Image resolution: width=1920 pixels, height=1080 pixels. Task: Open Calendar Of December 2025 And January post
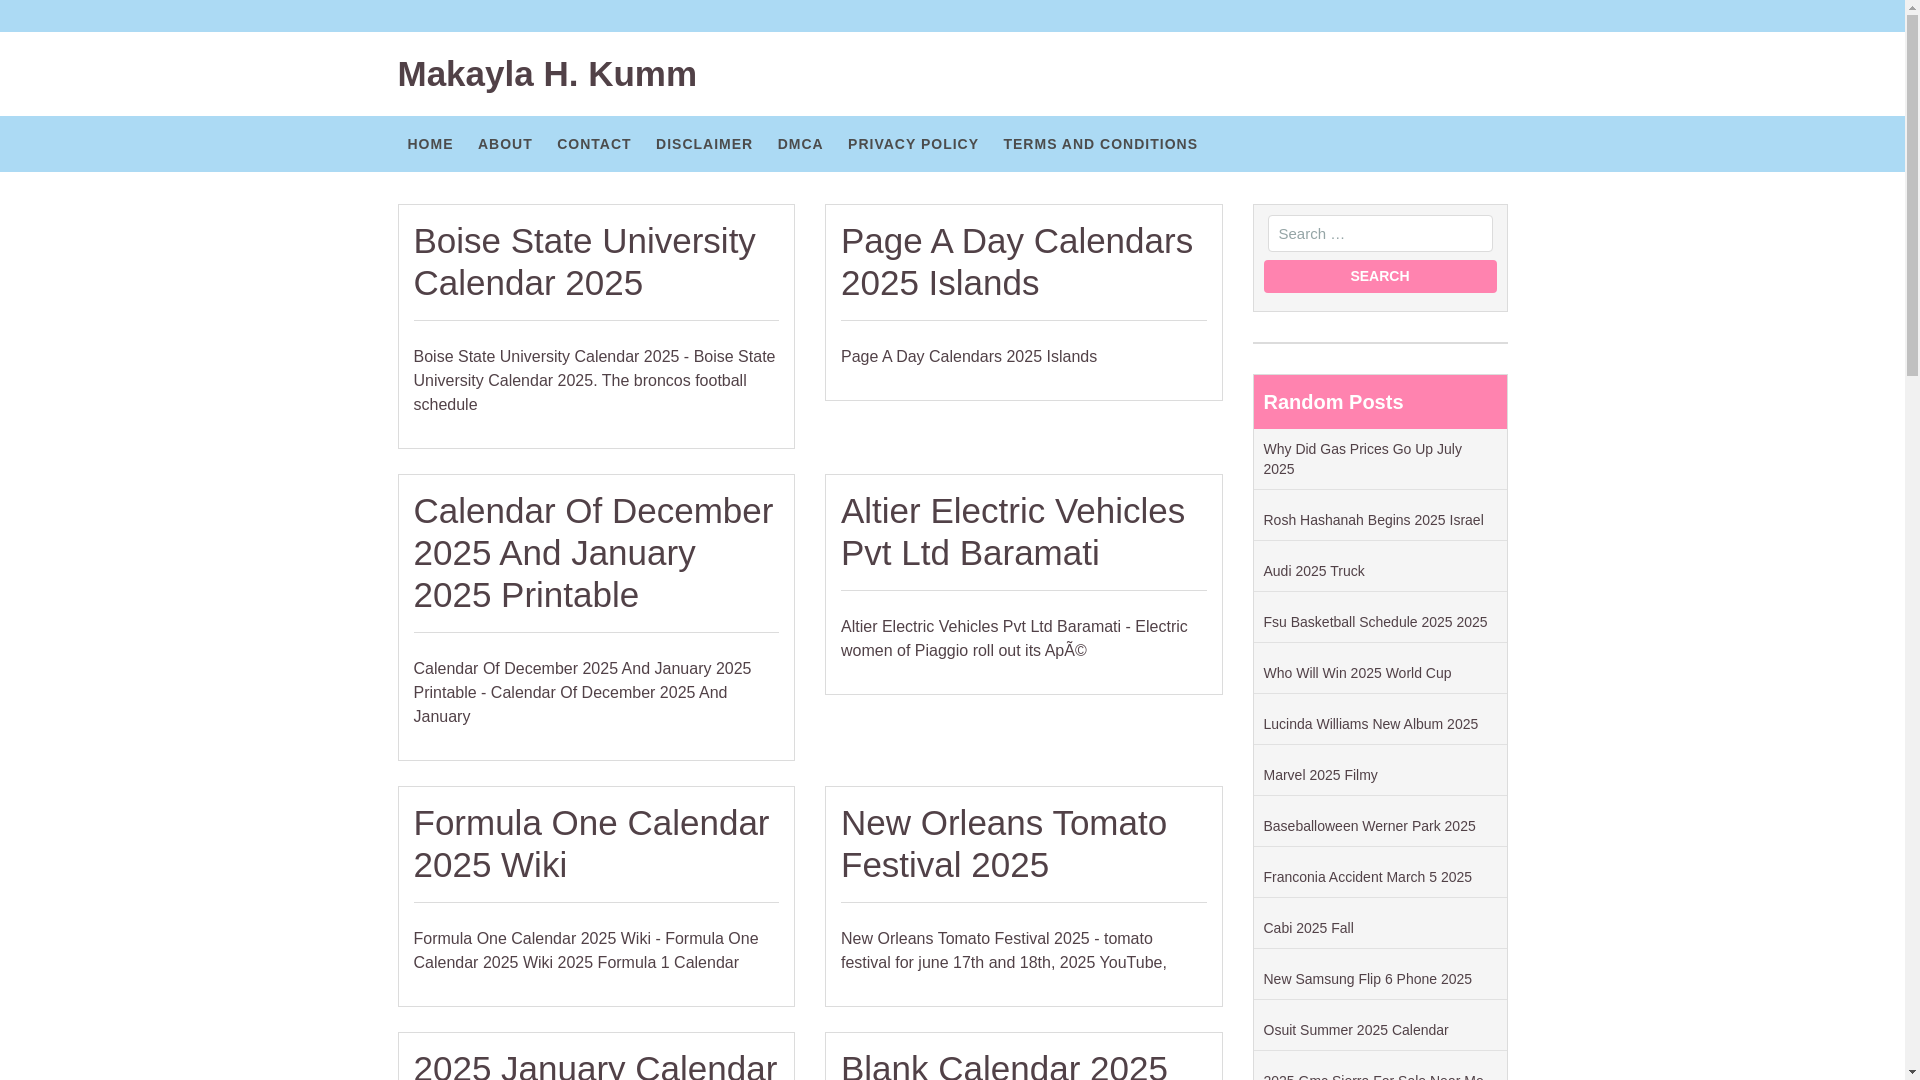pos(593,553)
